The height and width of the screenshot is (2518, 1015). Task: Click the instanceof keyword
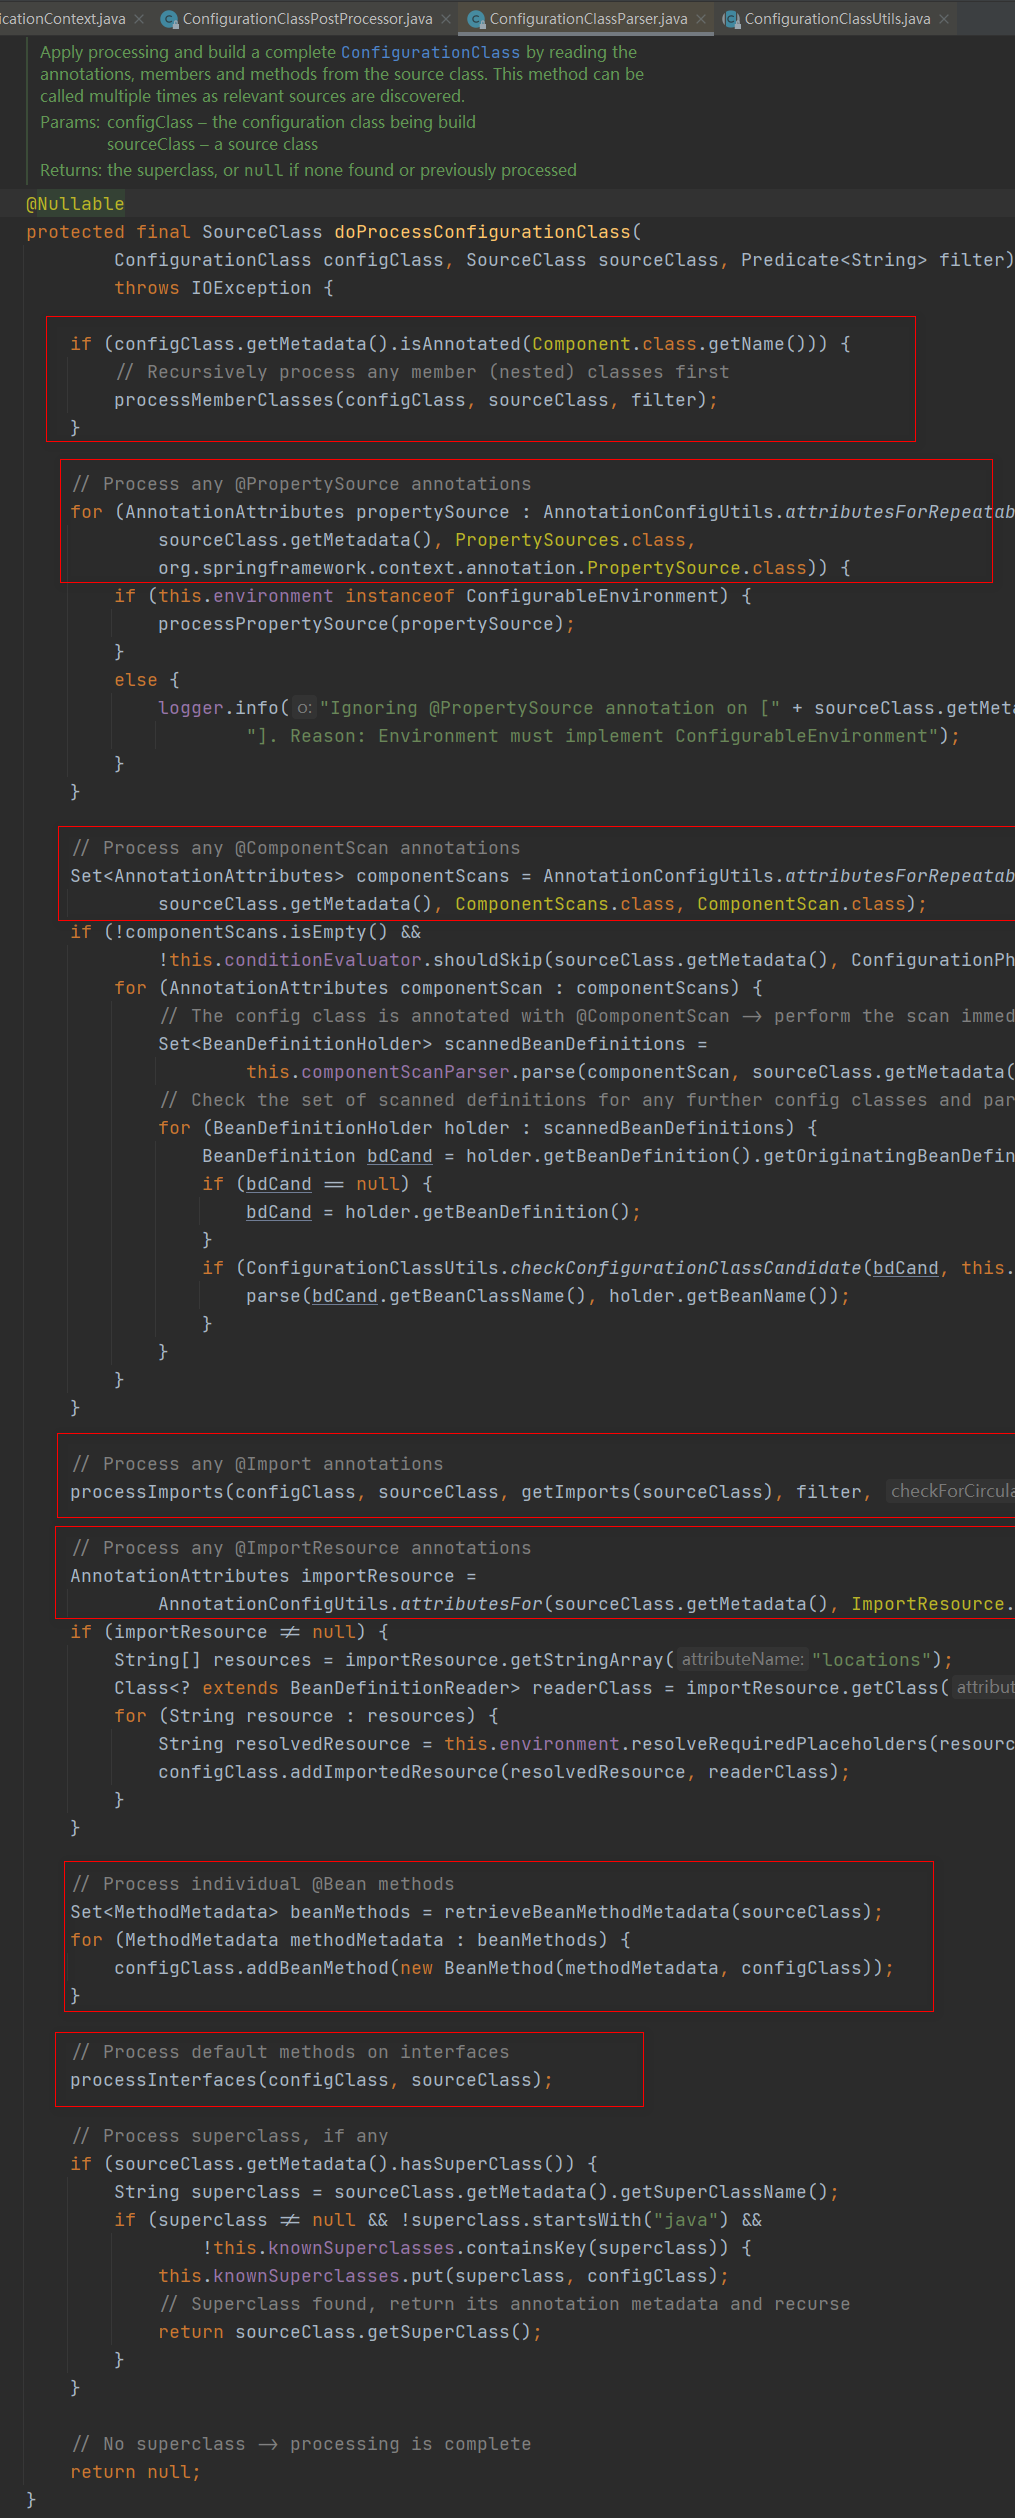400,596
